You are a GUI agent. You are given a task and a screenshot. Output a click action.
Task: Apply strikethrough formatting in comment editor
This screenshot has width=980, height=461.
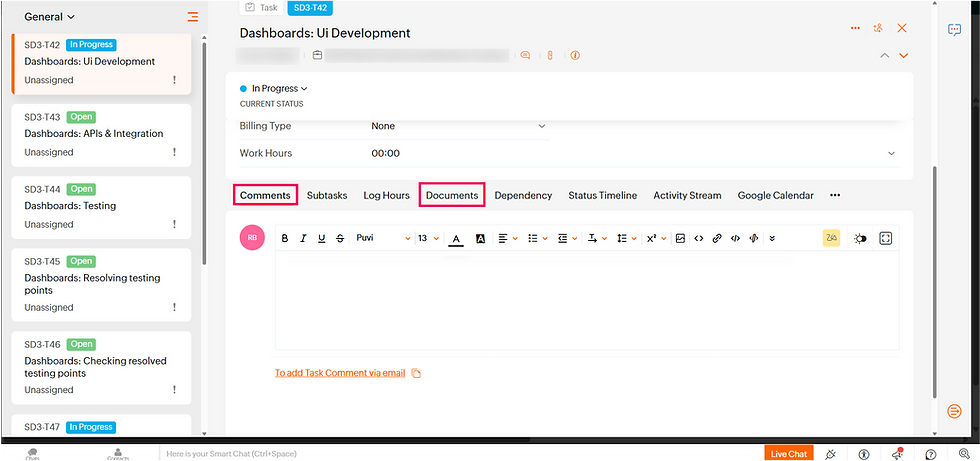tap(340, 238)
